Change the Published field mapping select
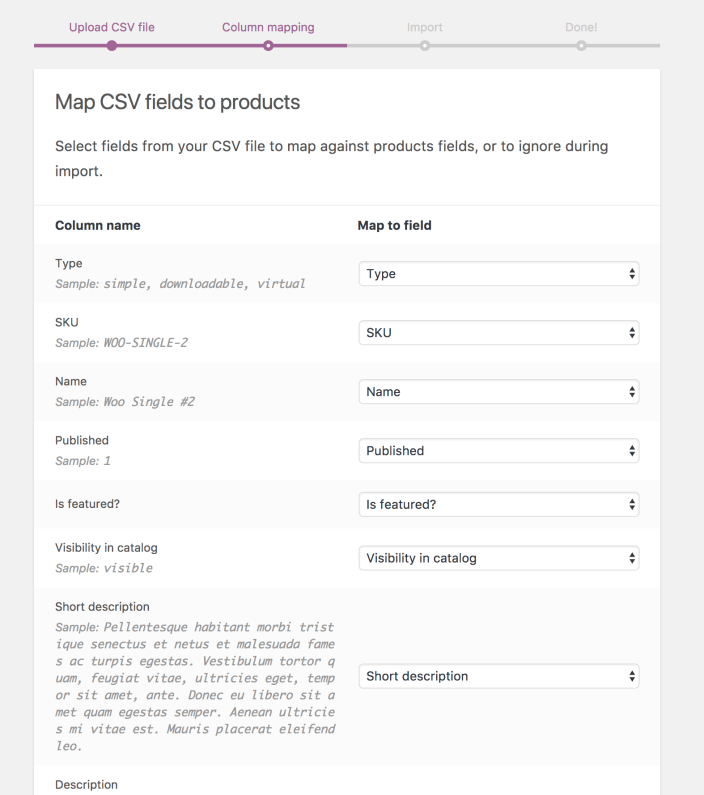 point(498,451)
